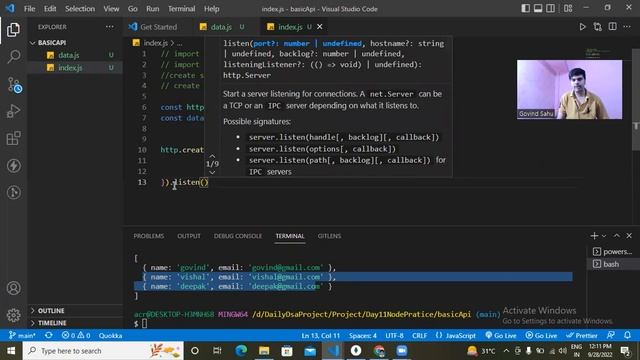Click the Windows Start button
Image resolution: width=640 pixels, height=360 pixels.
pos(11,351)
